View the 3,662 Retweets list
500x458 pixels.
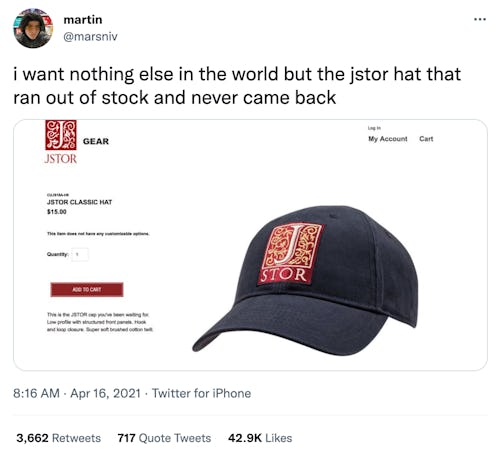[x=58, y=438]
